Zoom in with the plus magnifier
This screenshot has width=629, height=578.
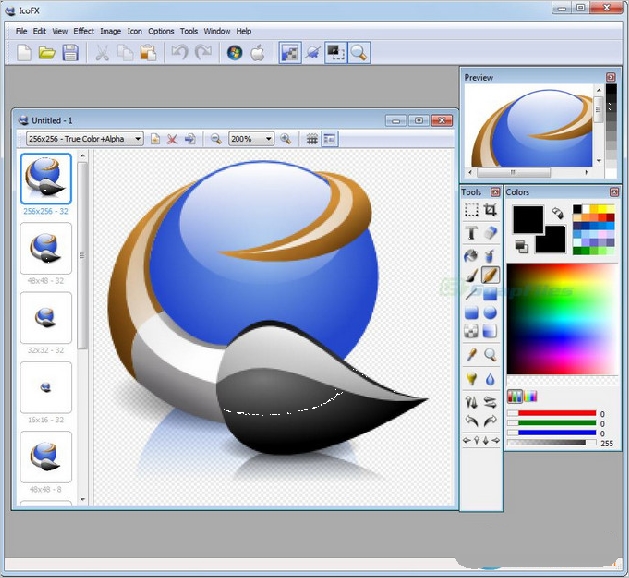click(x=286, y=139)
